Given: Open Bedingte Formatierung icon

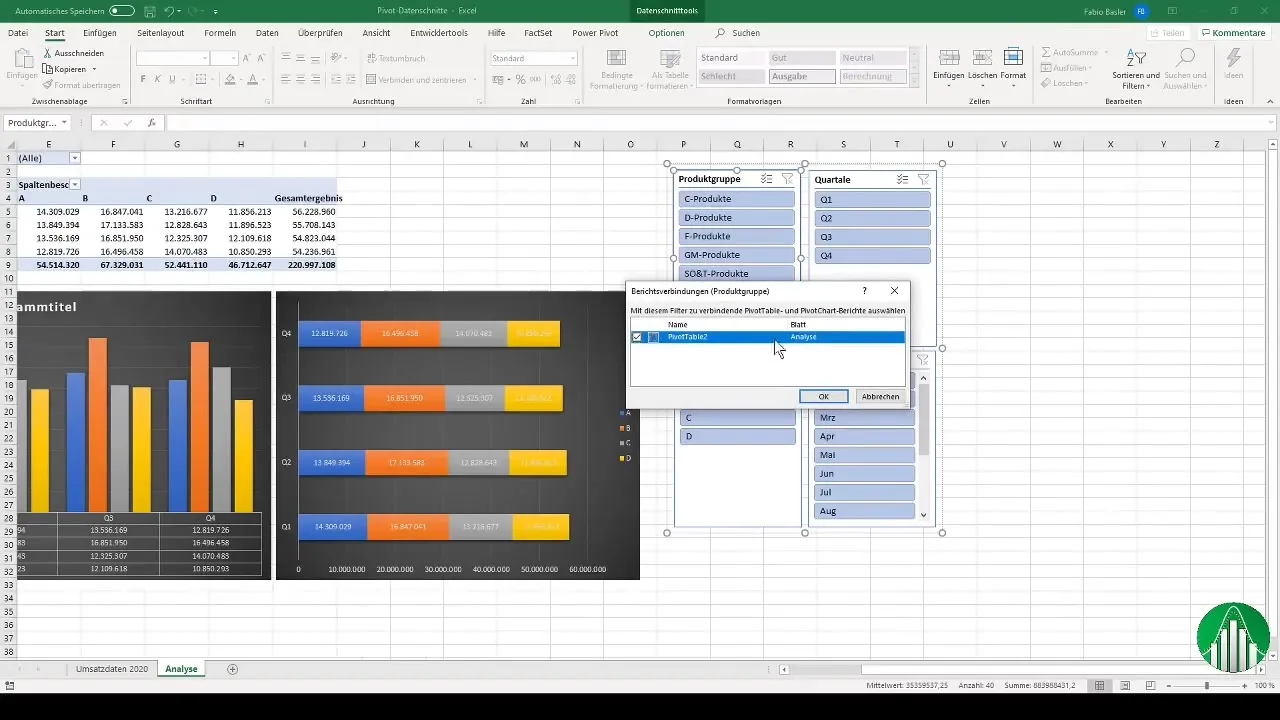Looking at the screenshot, I should tap(617, 57).
